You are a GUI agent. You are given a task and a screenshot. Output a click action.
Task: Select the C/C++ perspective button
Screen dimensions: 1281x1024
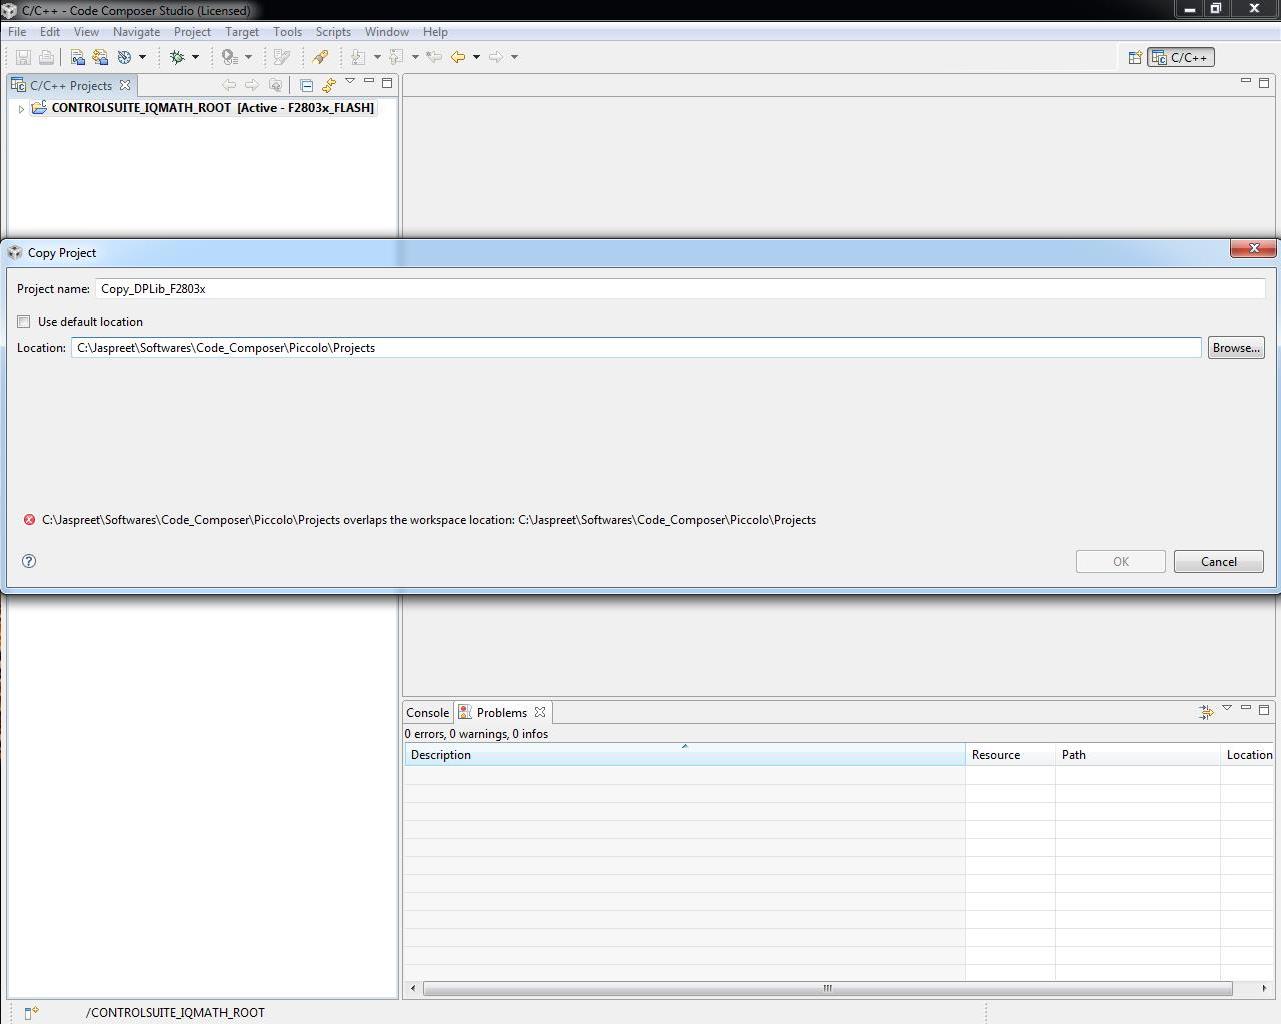click(1180, 57)
